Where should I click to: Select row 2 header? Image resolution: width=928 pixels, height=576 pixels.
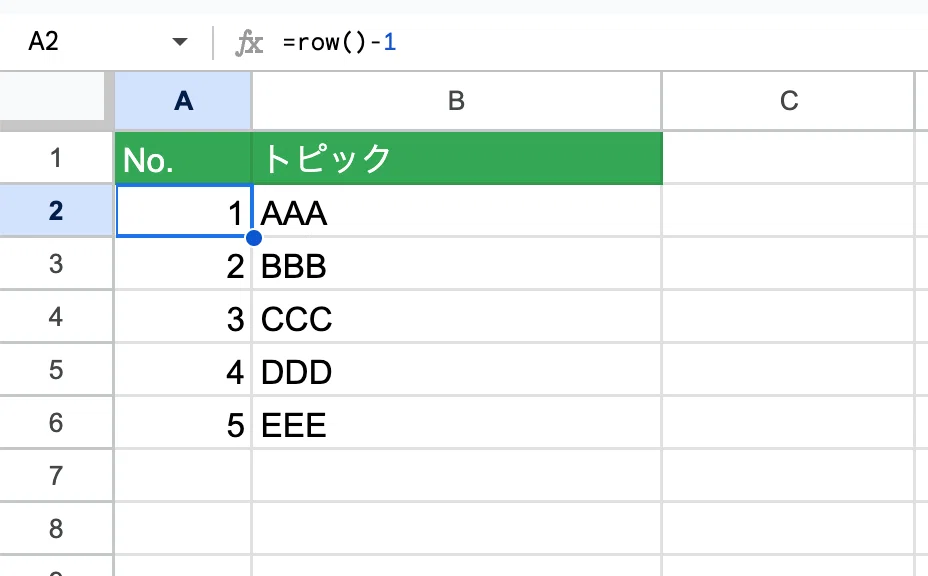[x=56, y=211]
